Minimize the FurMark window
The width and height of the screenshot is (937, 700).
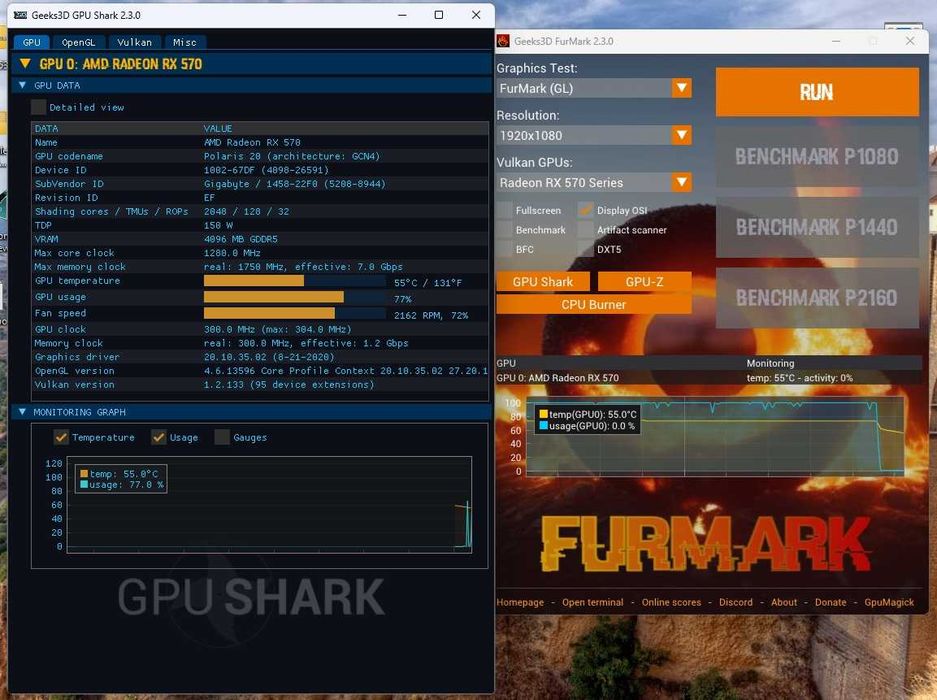tap(836, 41)
